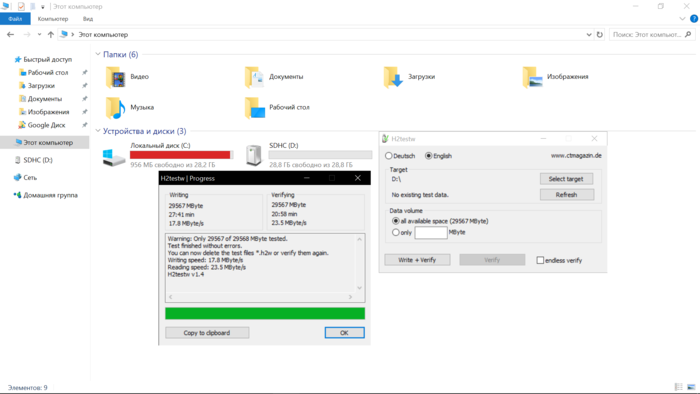Image resolution: width=700 pixels, height=394 pixels.
Task: Click the red C: drive usage bar
Action: tap(181, 155)
